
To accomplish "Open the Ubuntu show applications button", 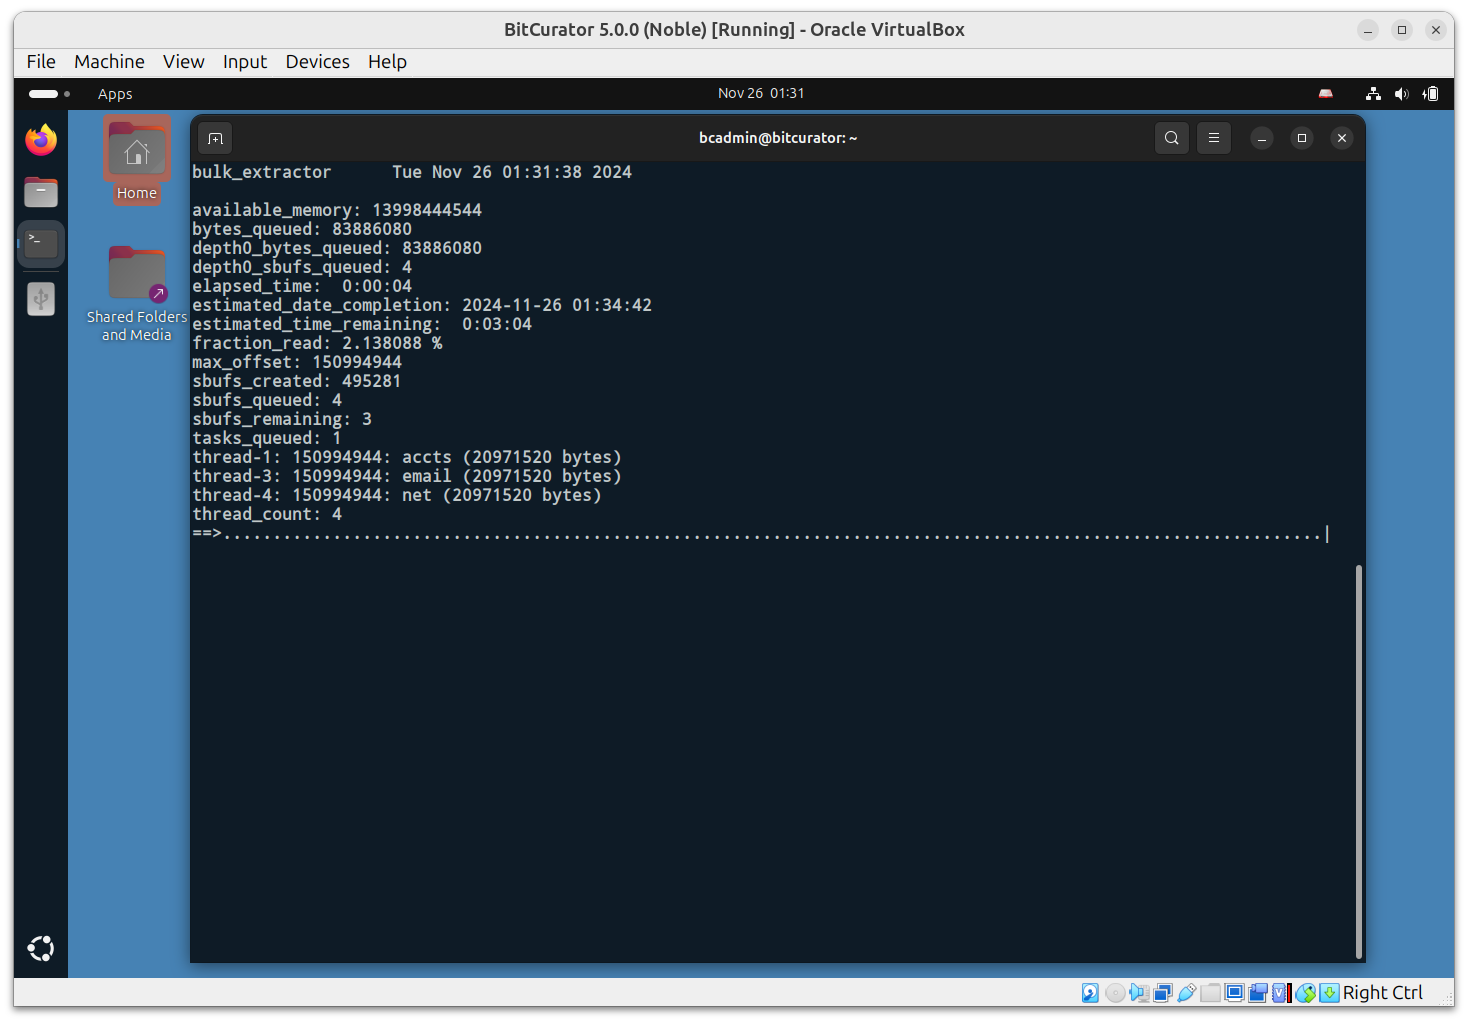I will point(41,948).
